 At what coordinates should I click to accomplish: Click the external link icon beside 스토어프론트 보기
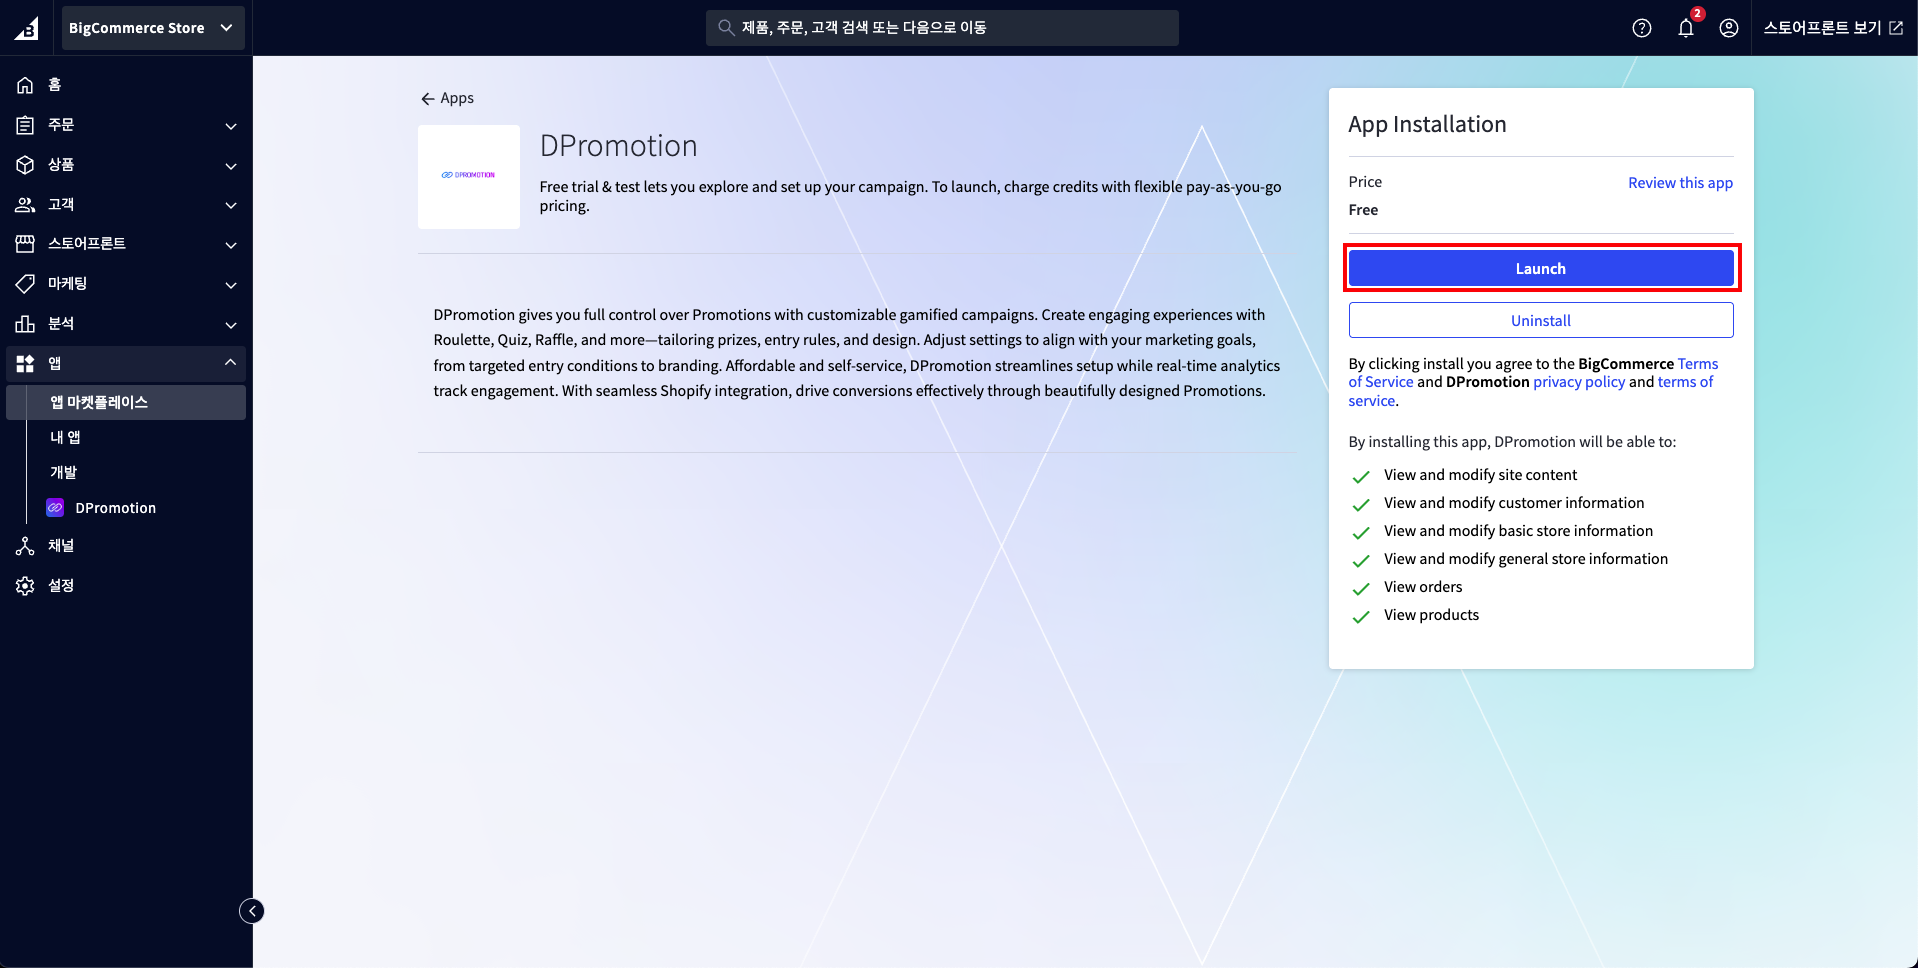tap(1896, 28)
